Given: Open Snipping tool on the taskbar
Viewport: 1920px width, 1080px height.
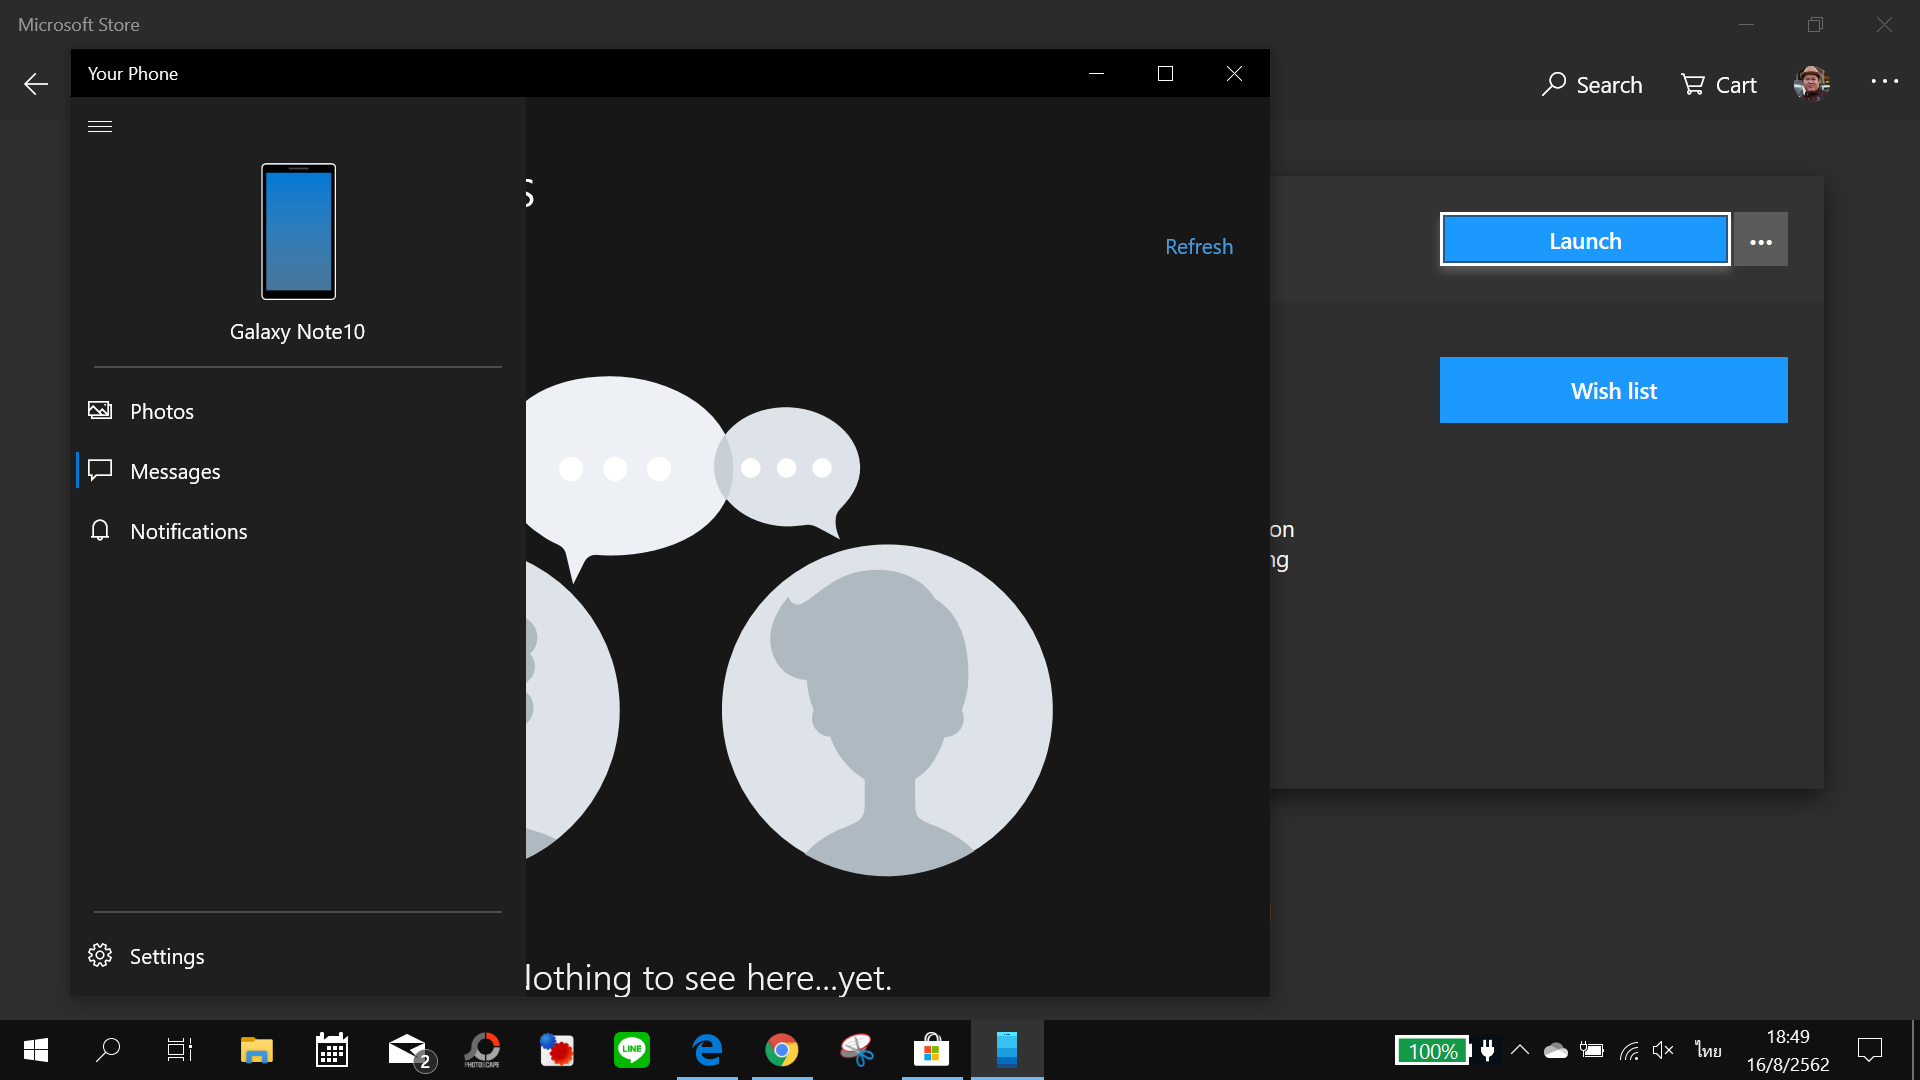Looking at the screenshot, I should pyautogui.click(x=857, y=1050).
